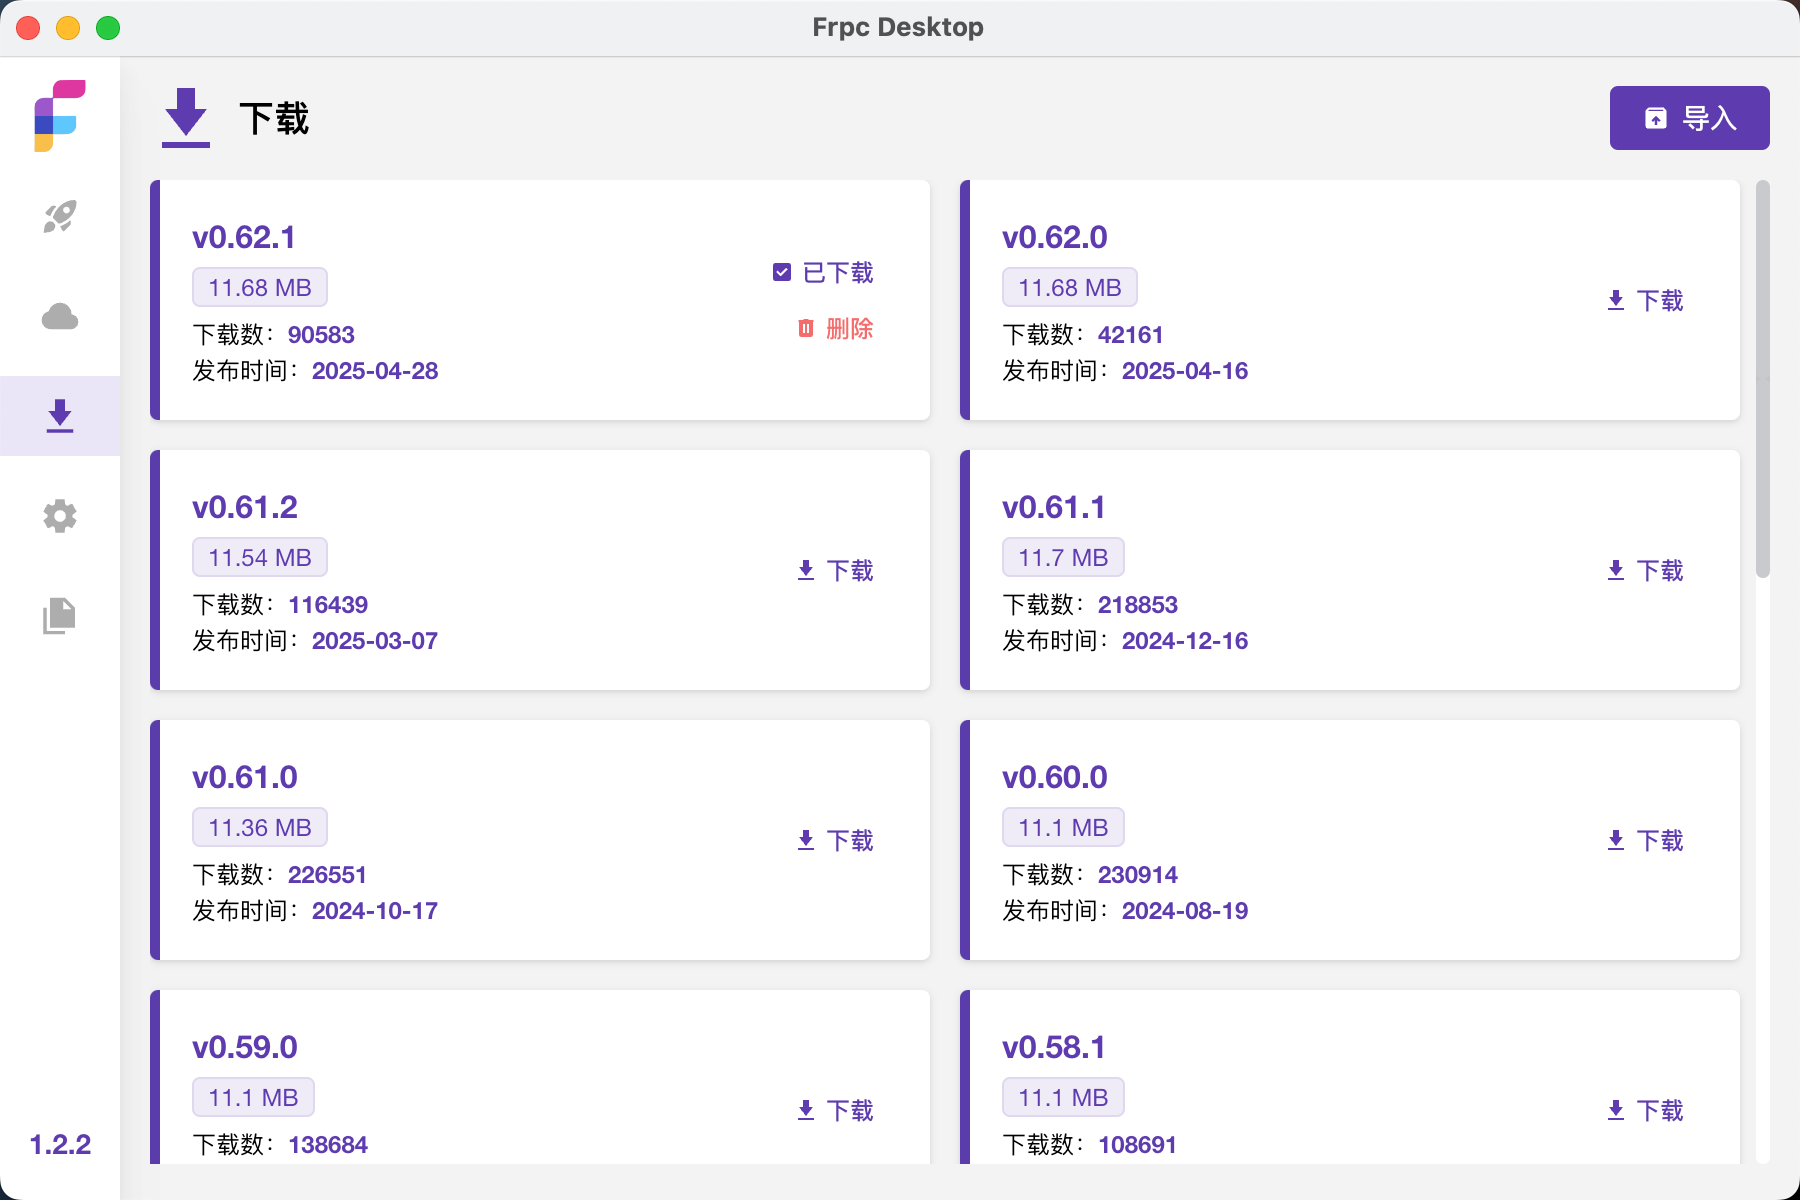Download version v0.58.1
The height and width of the screenshot is (1200, 1800).
tap(1645, 1111)
